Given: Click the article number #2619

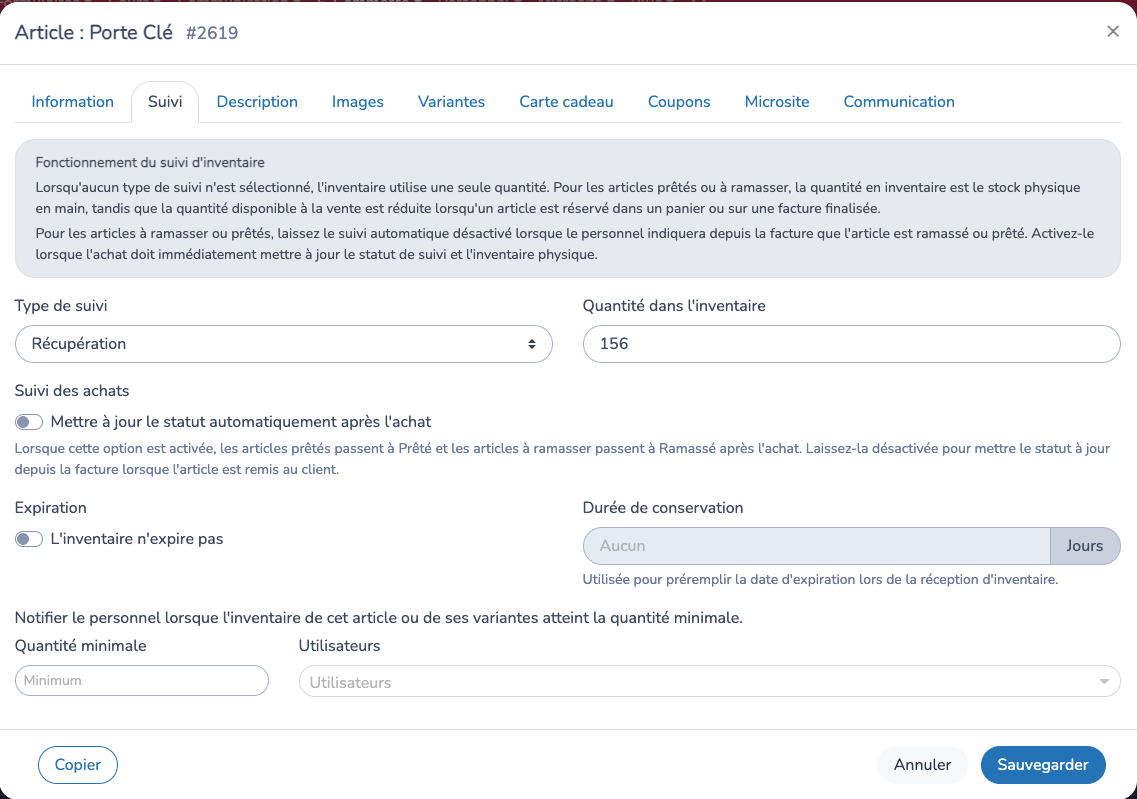Looking at the screenshot, I should pyautogui.click(x=212, y=33).
